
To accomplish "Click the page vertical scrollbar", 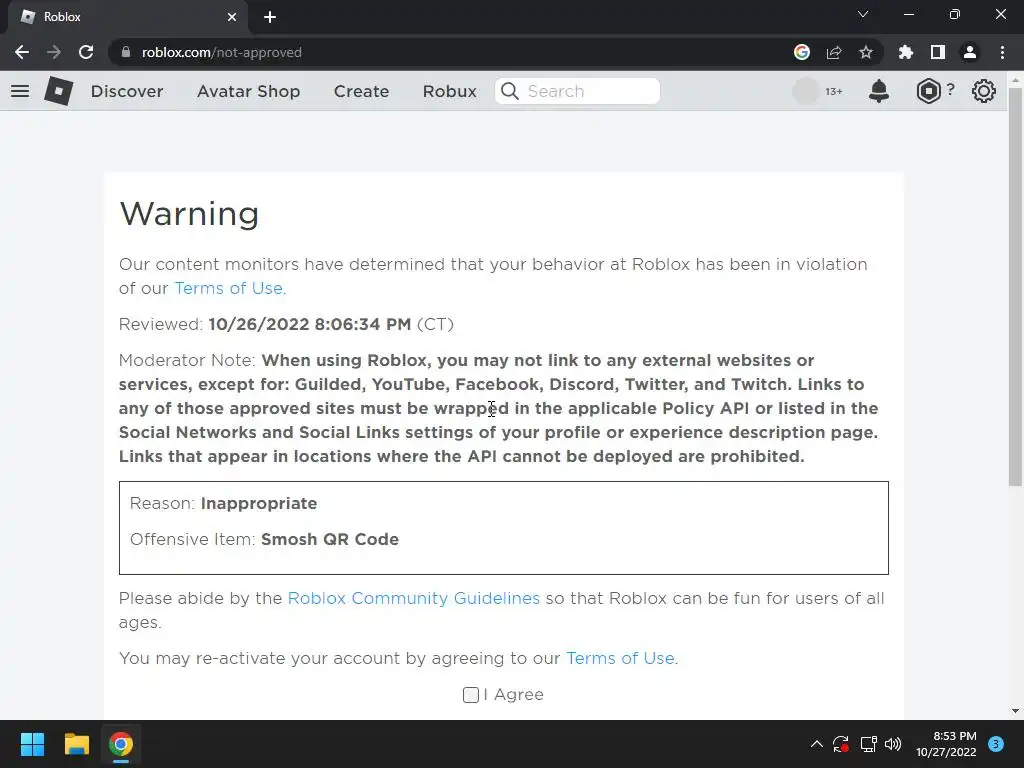I will (1015, 287).
